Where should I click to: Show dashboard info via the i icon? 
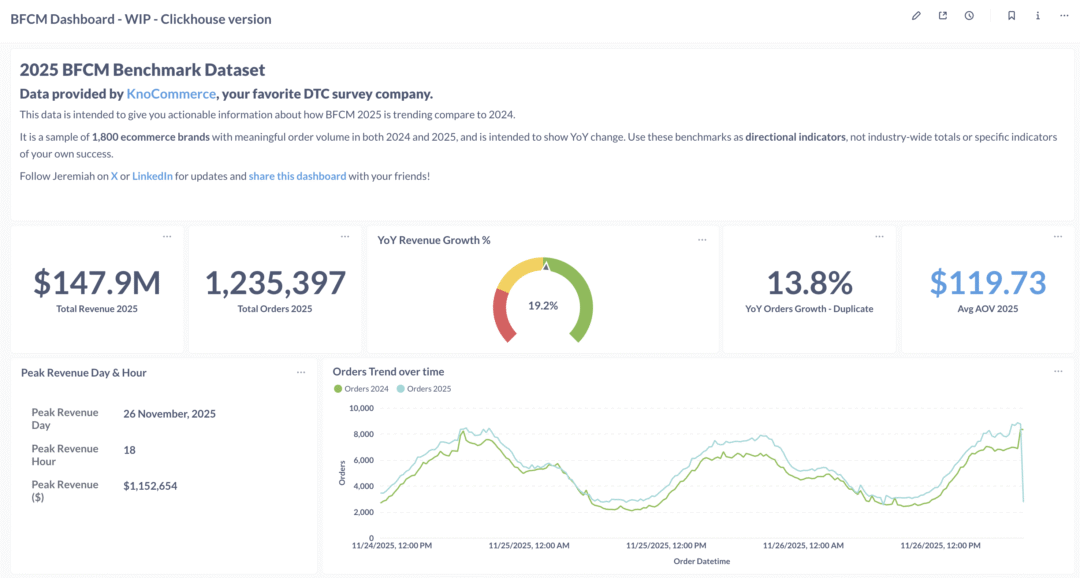pos(1038,16)
